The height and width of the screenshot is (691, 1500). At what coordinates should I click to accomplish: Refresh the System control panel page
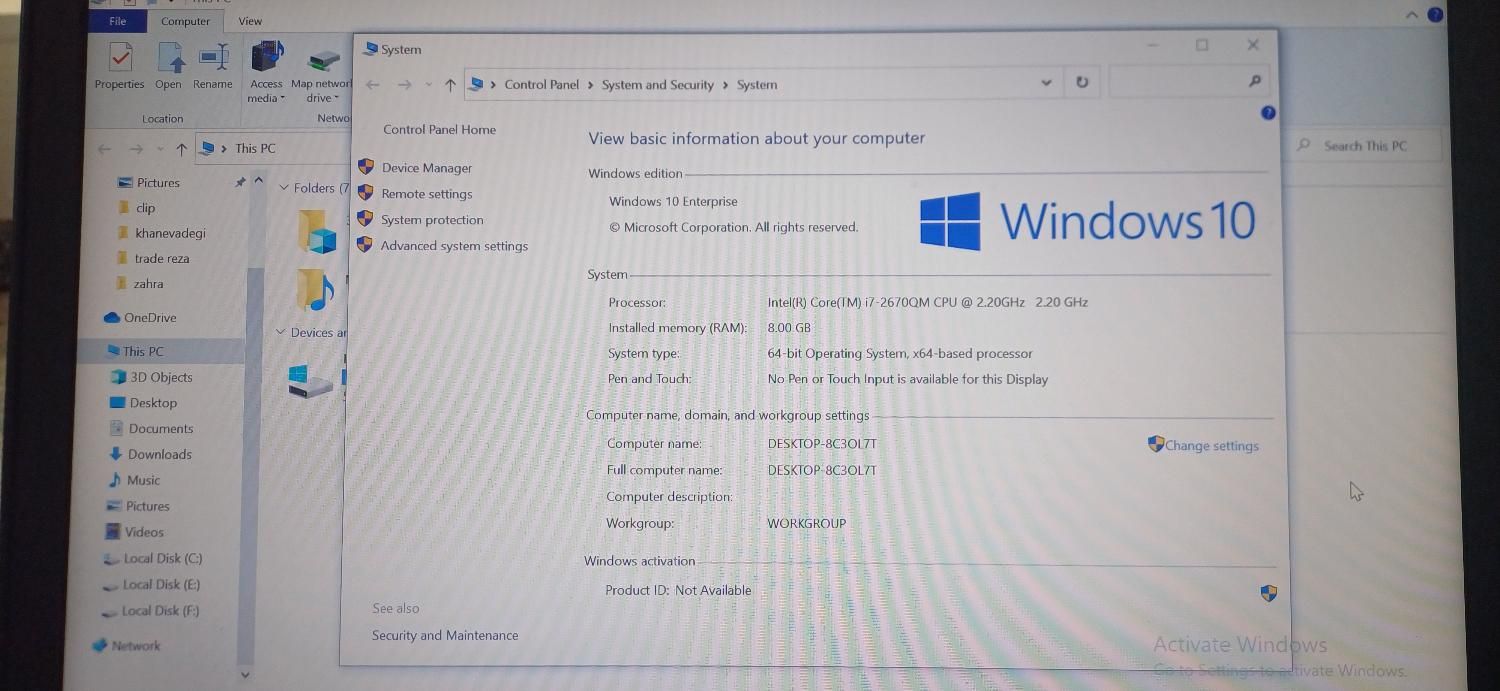1082,82
